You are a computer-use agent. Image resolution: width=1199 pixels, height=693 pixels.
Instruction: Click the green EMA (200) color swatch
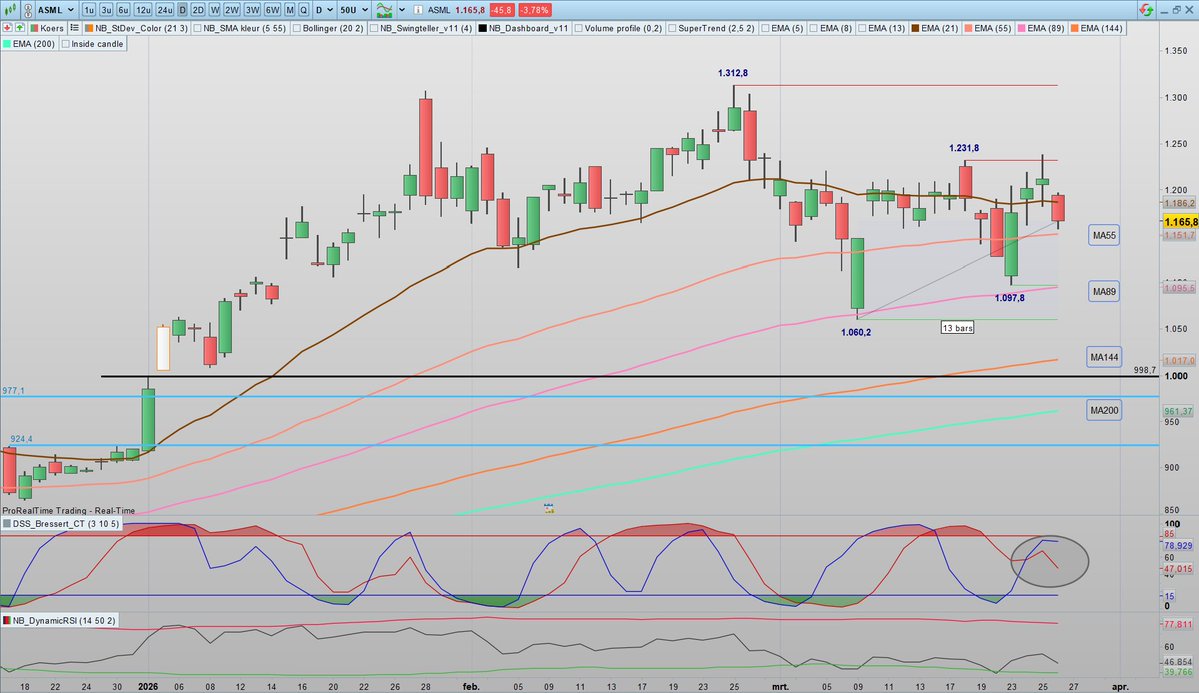point(7,44)
